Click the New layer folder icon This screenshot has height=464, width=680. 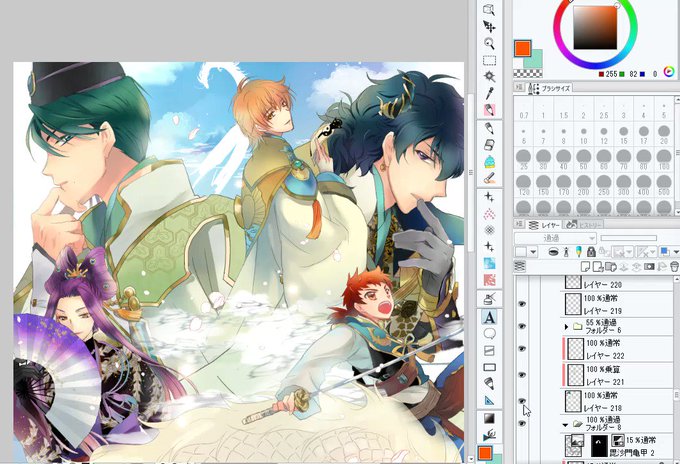pos(611,266)
